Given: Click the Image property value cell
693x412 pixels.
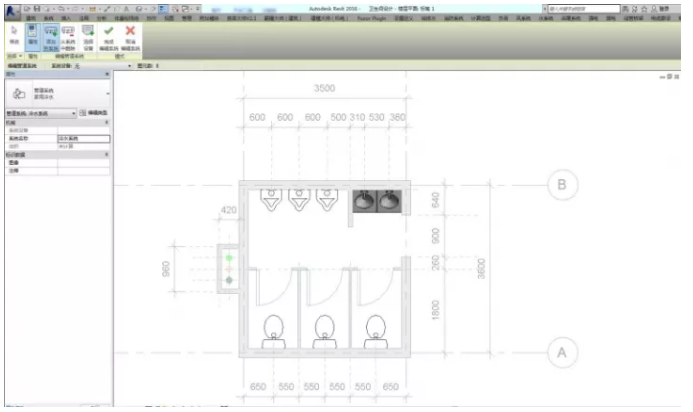Looking at the screenshot, I should [84, 163].
